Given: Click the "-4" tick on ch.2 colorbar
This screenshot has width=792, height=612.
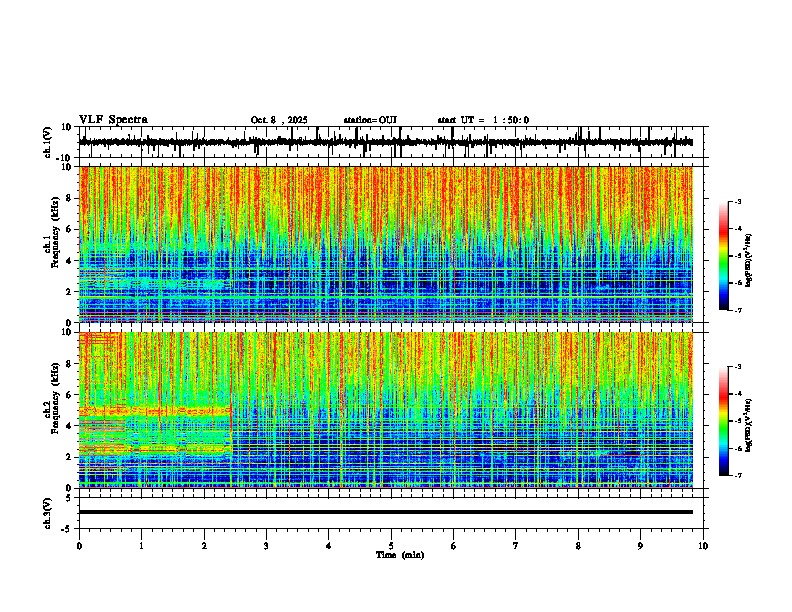Looking at the screenshot, I should point(738,394).
